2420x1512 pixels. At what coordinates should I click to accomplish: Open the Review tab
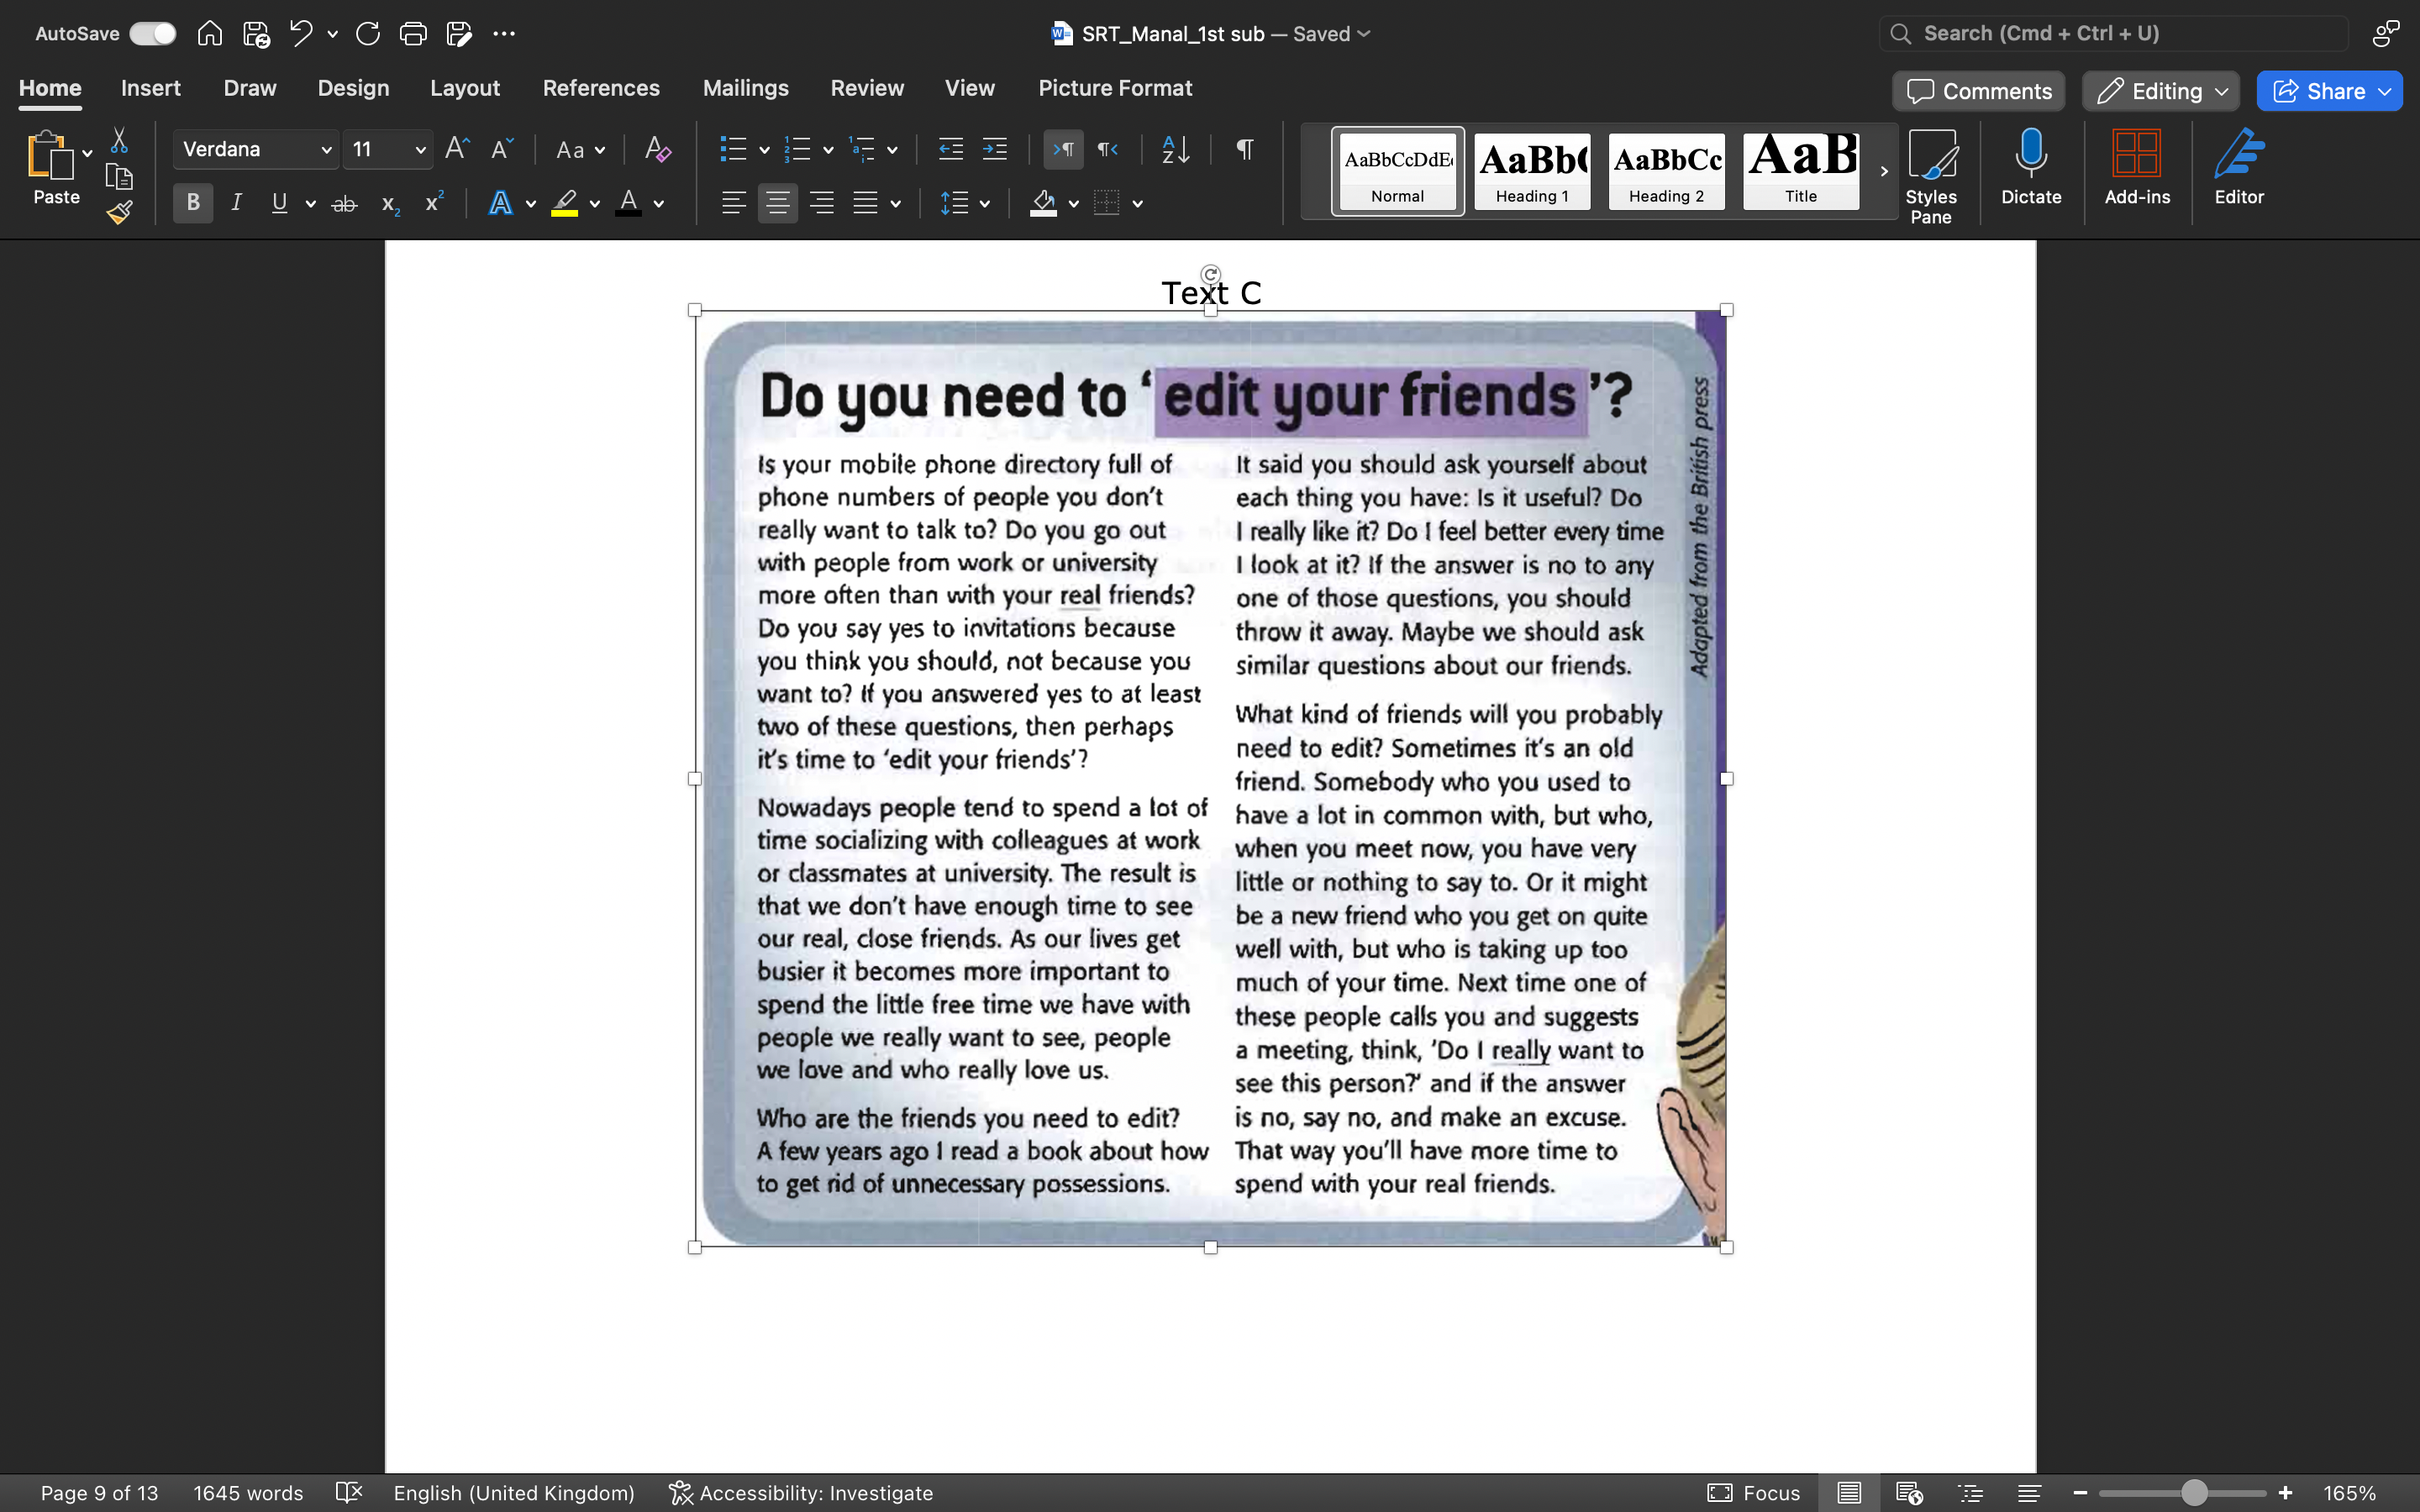(866, 88)
